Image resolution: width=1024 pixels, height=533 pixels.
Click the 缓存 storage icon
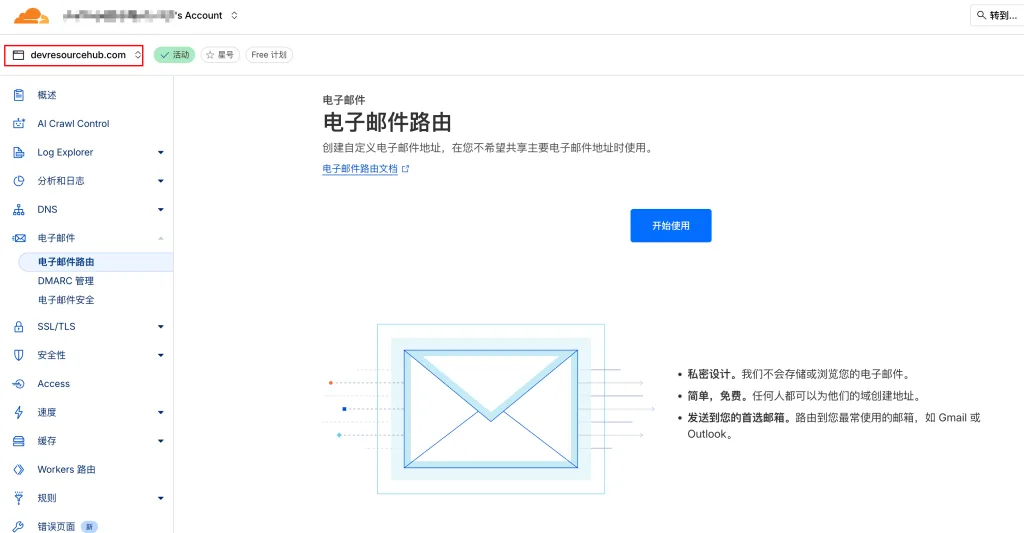tap(19, 441)
